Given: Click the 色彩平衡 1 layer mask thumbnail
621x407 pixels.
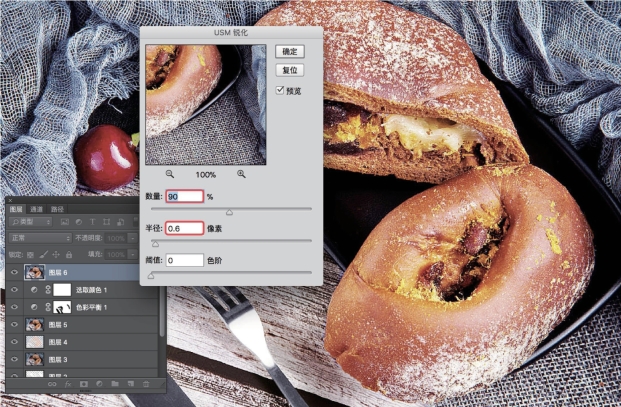Looking at the screenshot, I should click(62, 307).
